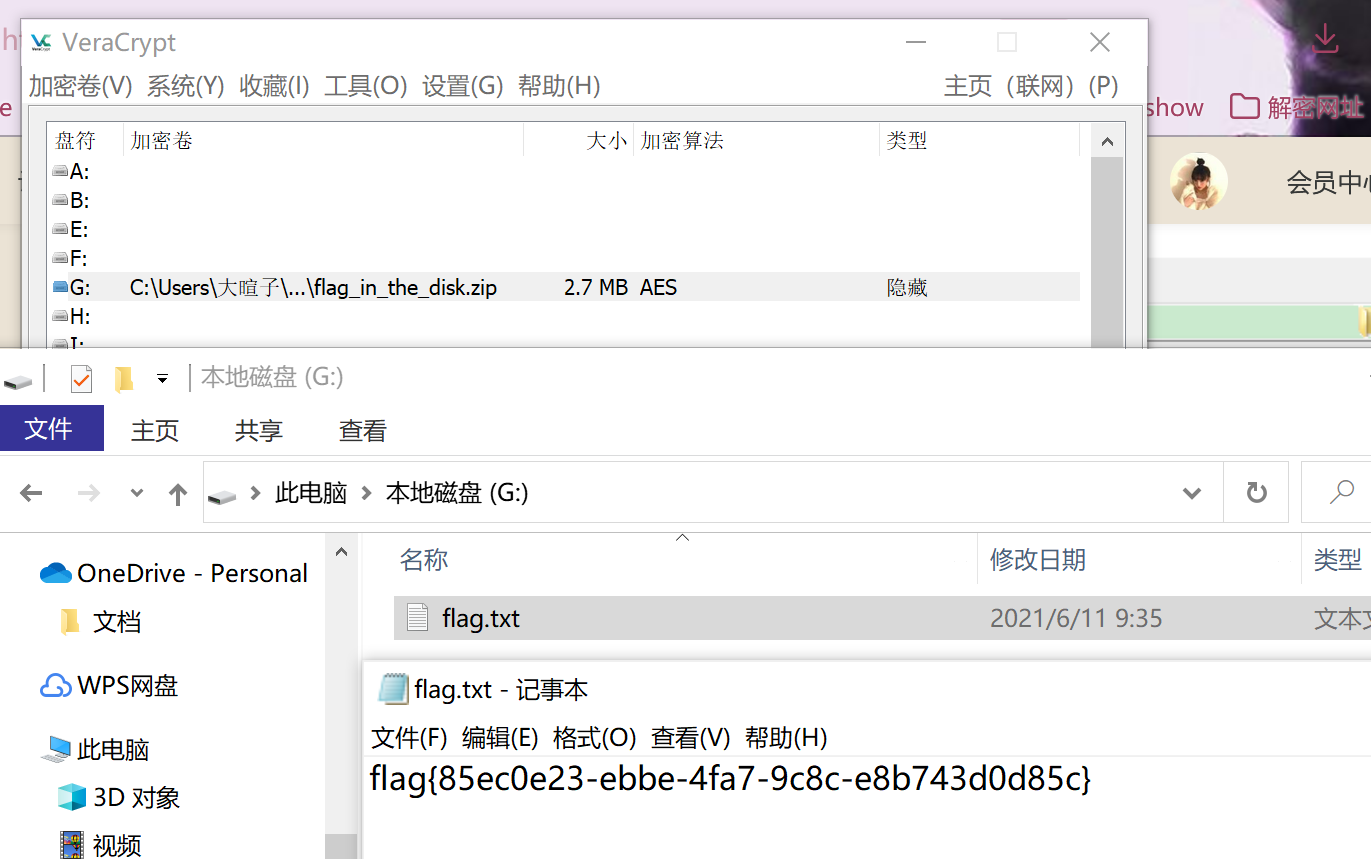This screenshot has height=859, width=1371.
Task: Open the 解密网址 bookmark folder in browser
Action: point(1296,107)
